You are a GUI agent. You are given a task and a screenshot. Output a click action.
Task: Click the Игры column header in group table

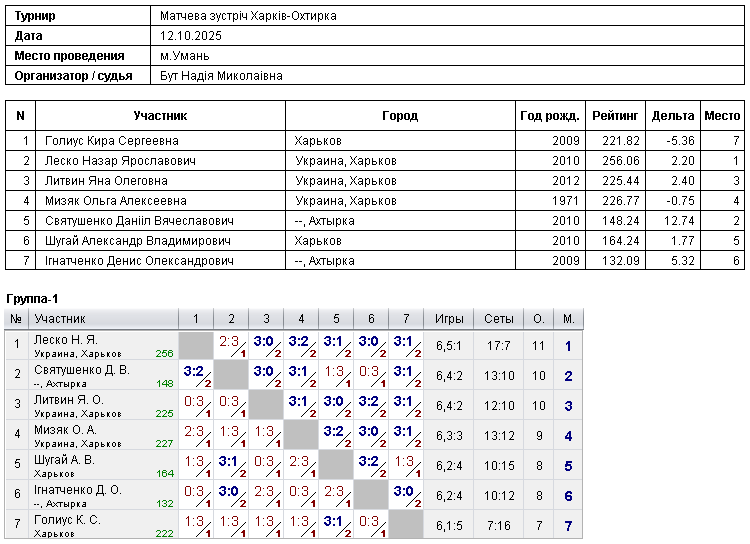coord(449,319)
